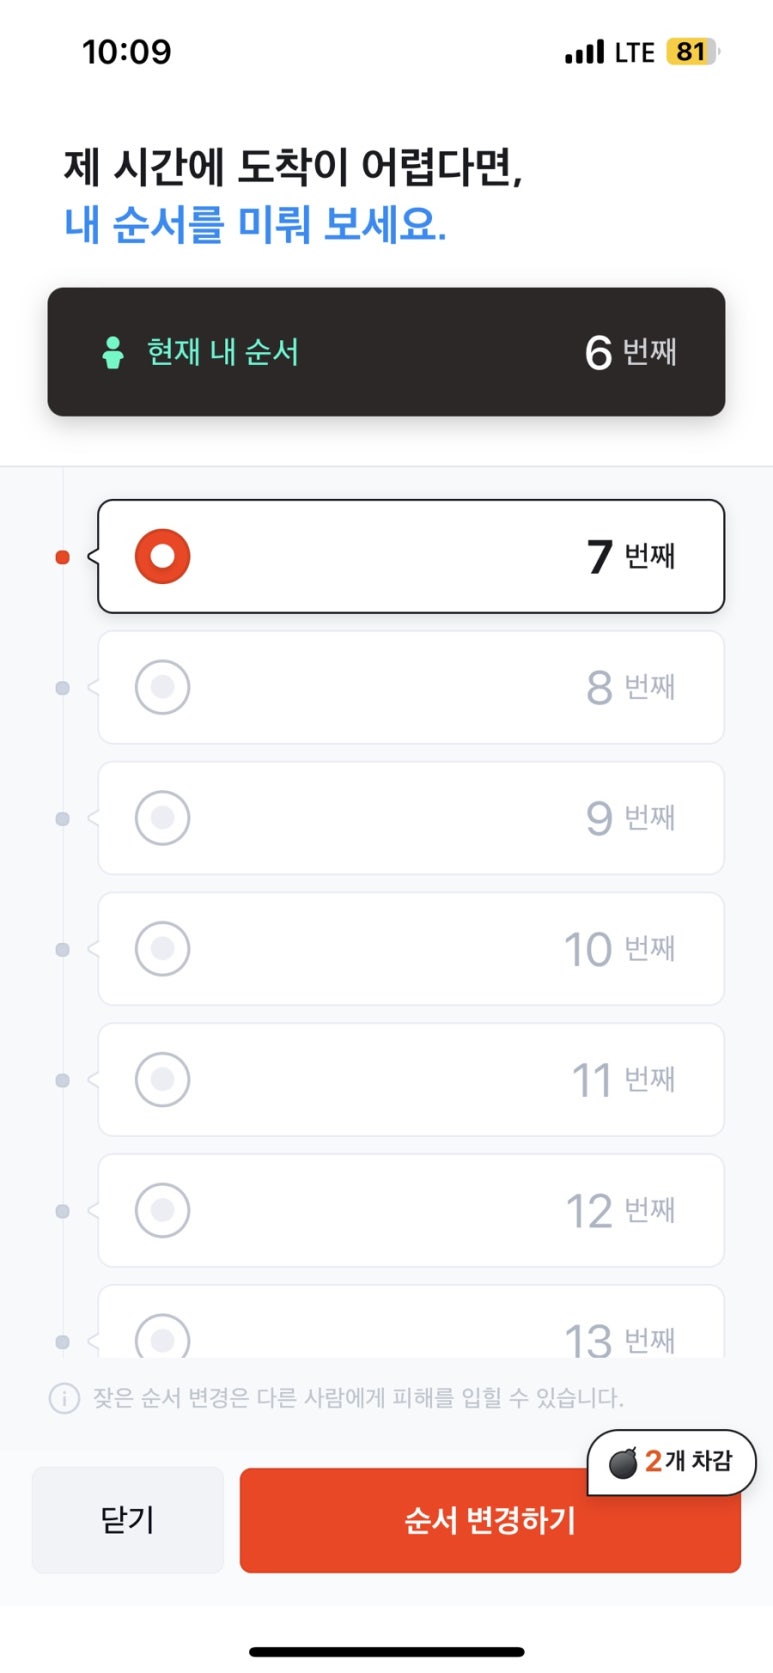Tap the info icon beside the warning notice
773x1673 pixels.
coord(64,1398)
